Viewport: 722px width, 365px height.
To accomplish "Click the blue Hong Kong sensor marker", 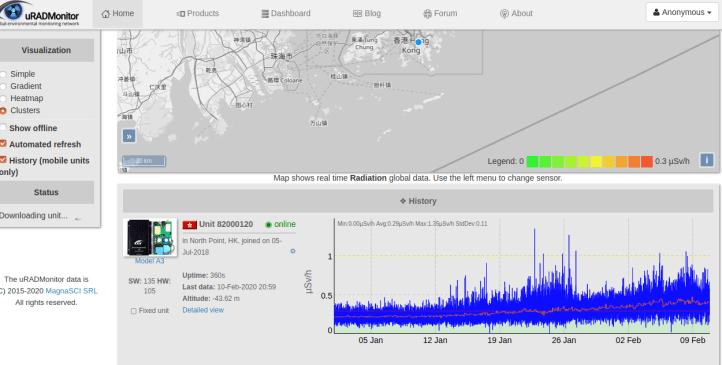I will pyautogui.click(x=418, y=42).
